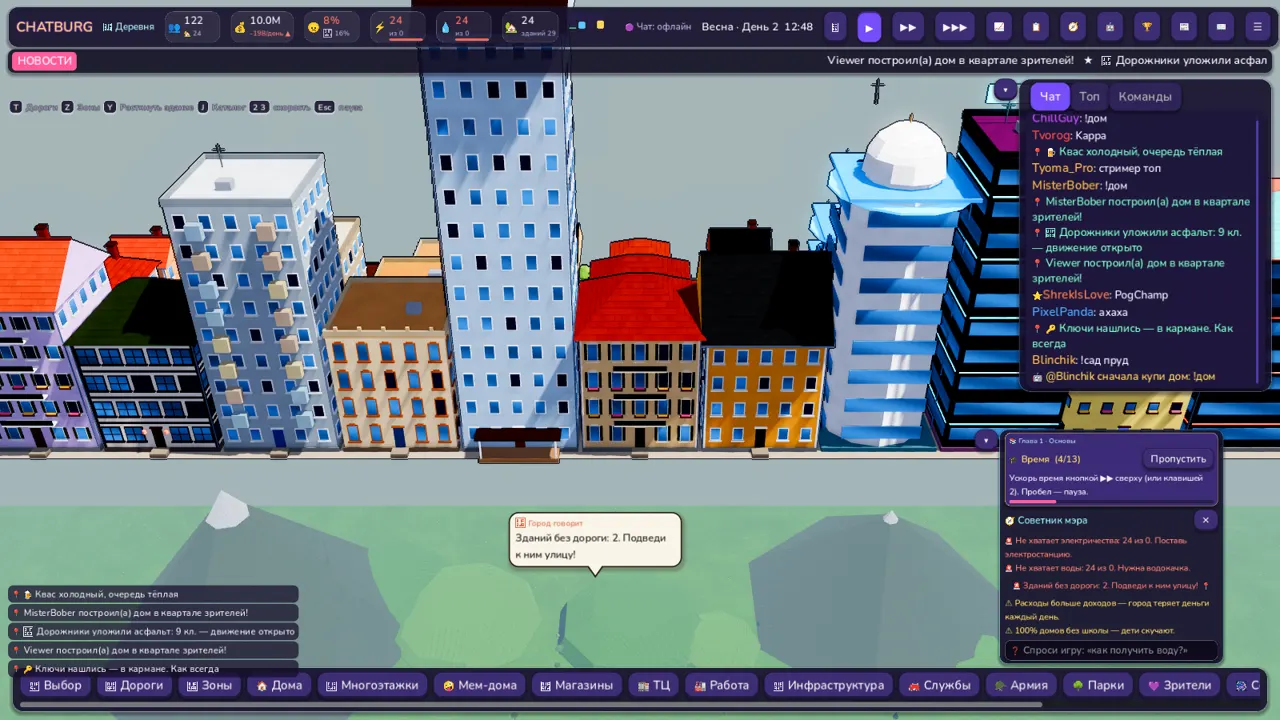
Task: Open the compass icon in top bar
Action: 1073,27
